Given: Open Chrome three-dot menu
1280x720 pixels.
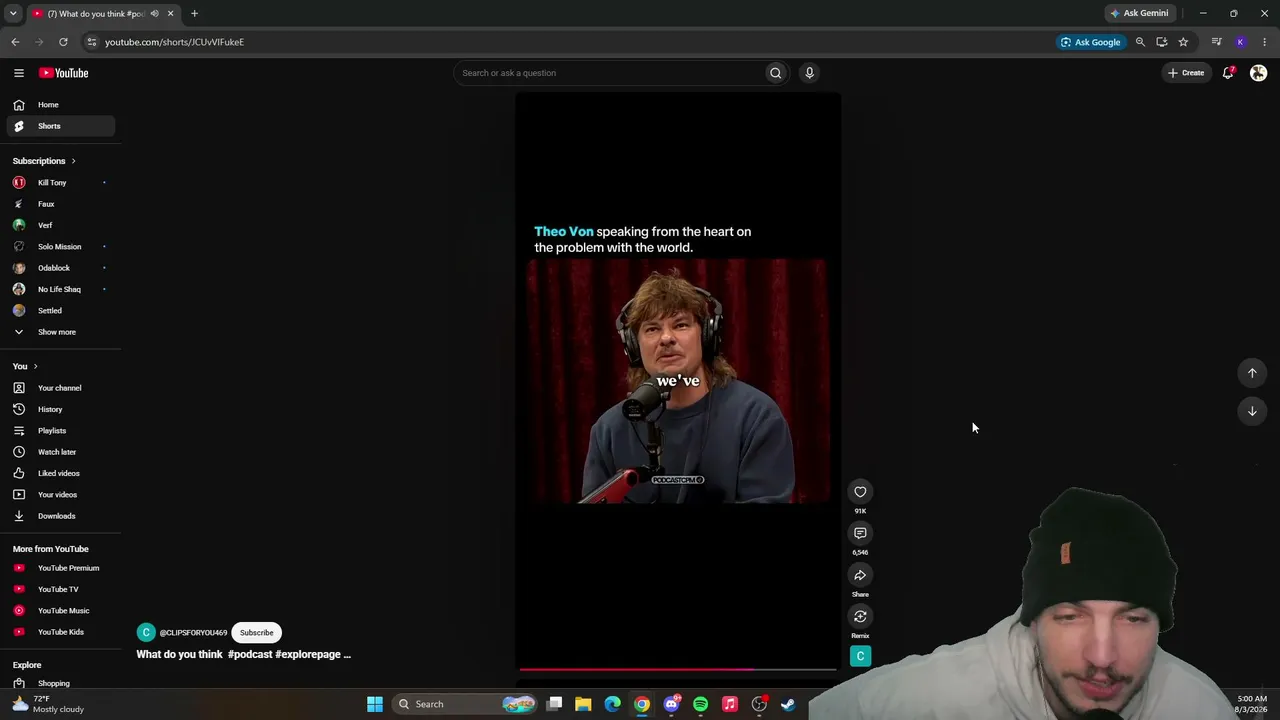Looking at the screenshot, I should point(1265,42).
